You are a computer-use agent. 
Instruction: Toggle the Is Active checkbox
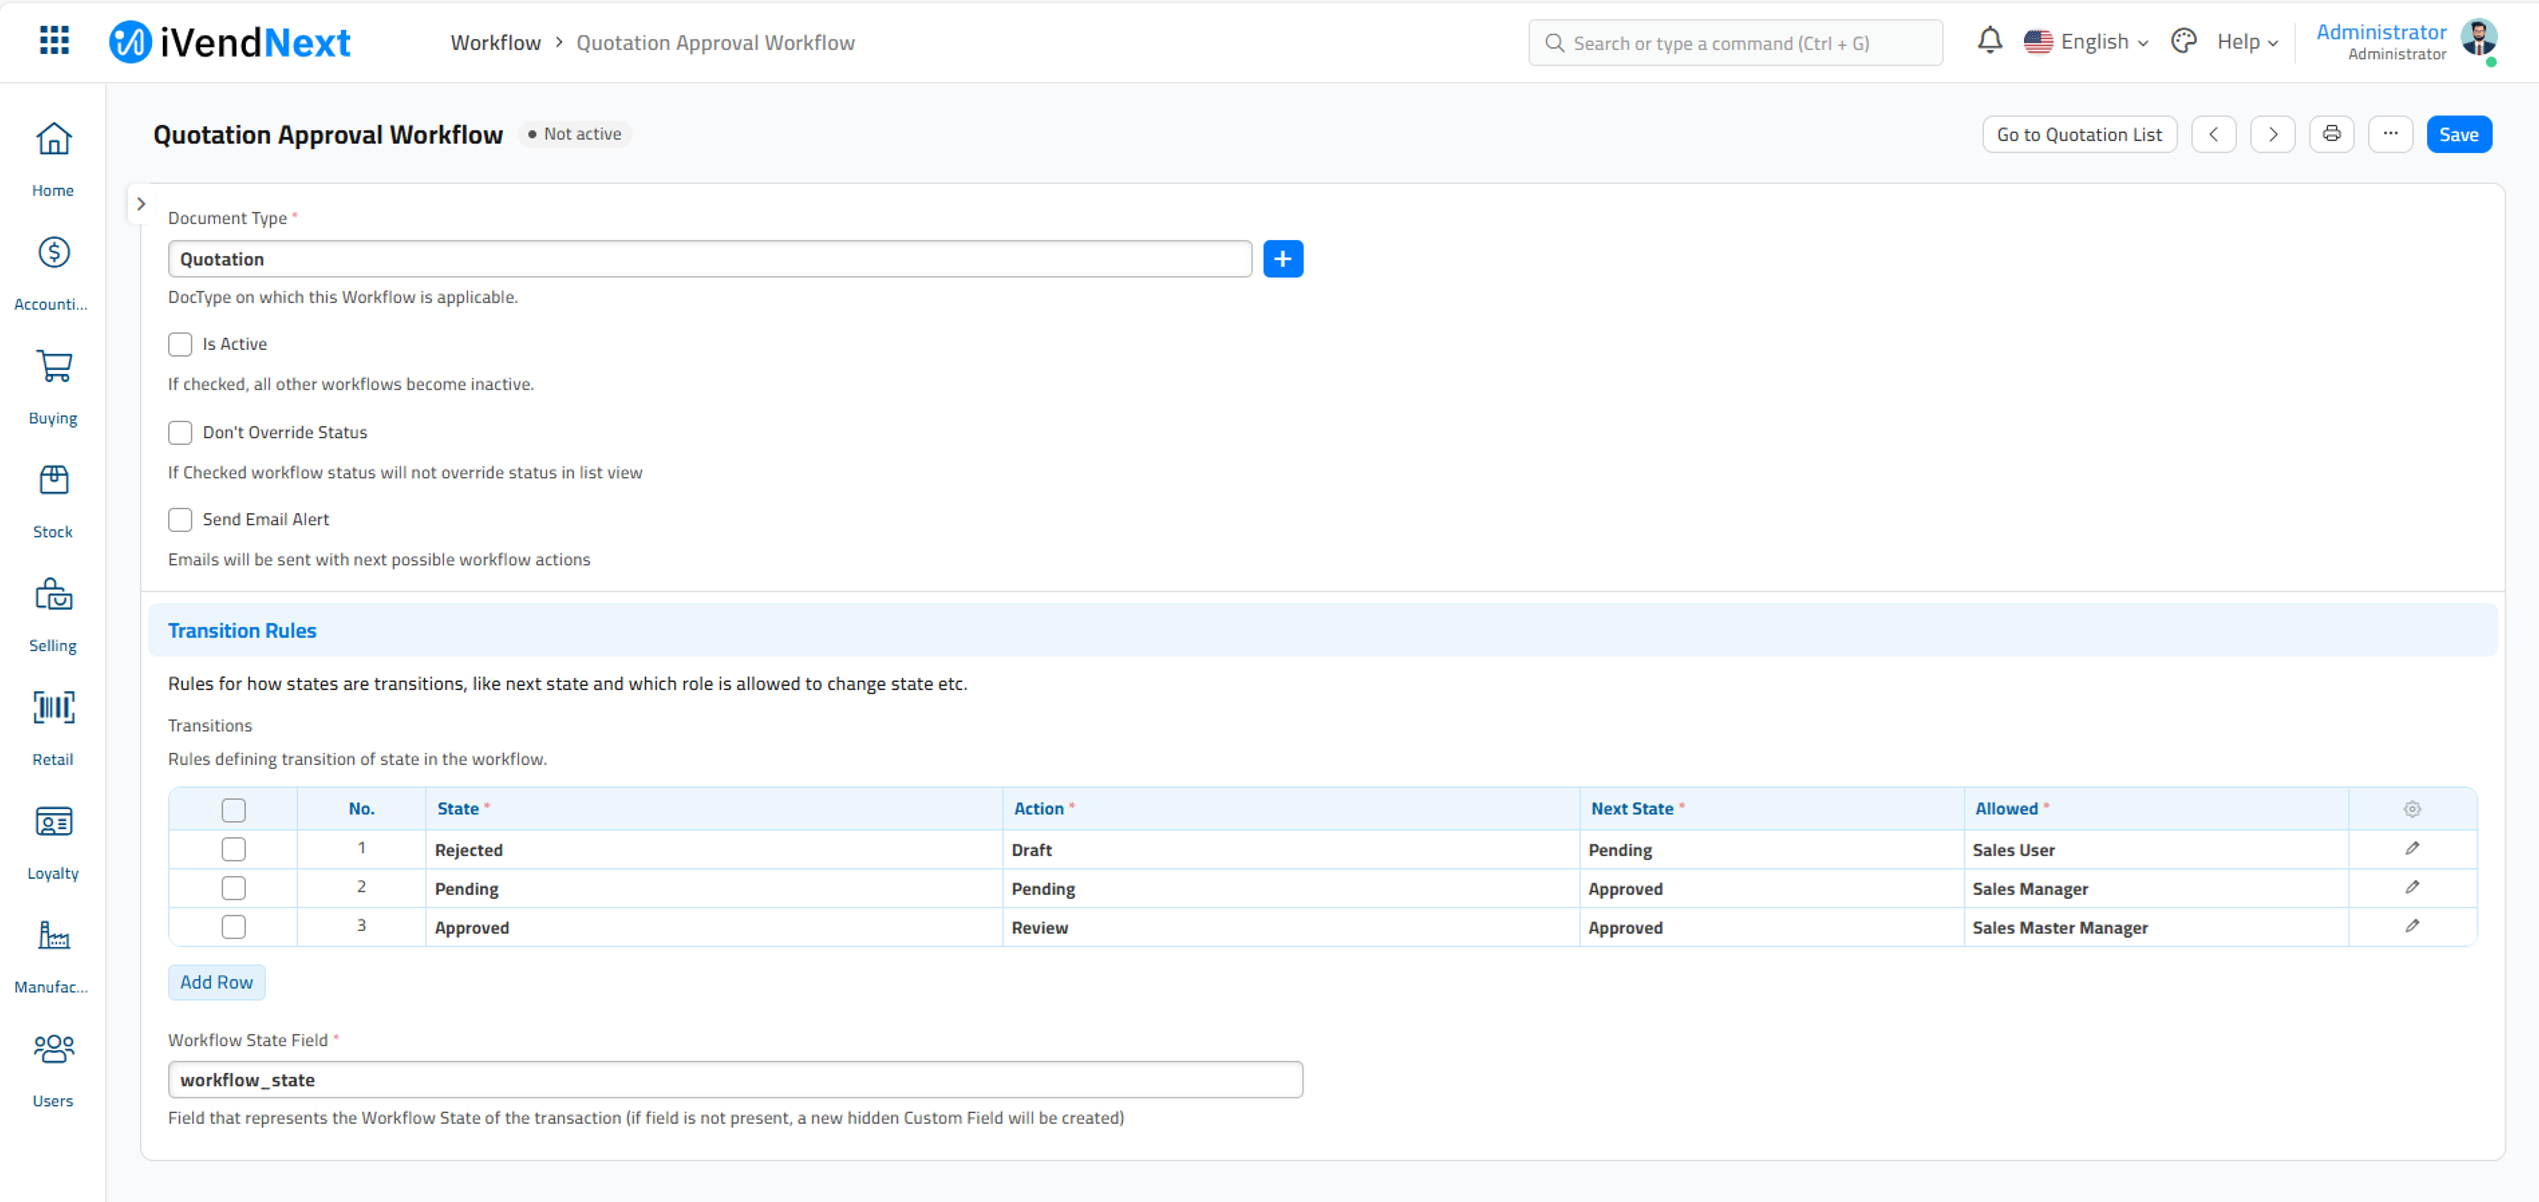click(180, 343)
